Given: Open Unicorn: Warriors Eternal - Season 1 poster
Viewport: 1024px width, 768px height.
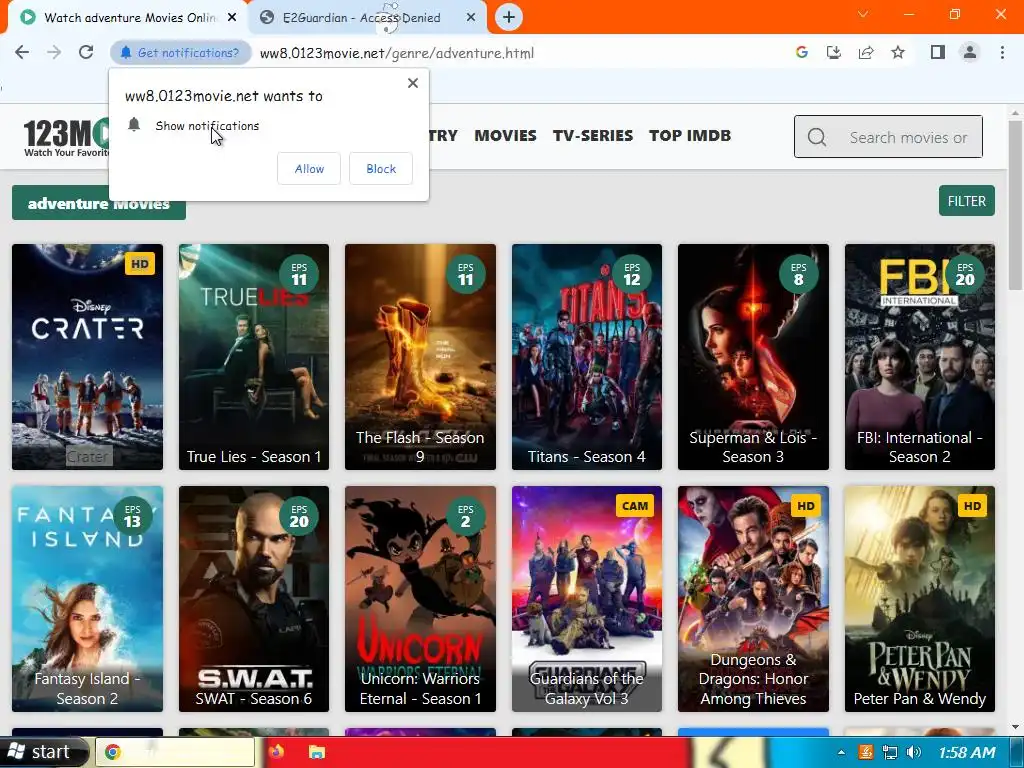Looking at the screenshot, I should [421, 599].
